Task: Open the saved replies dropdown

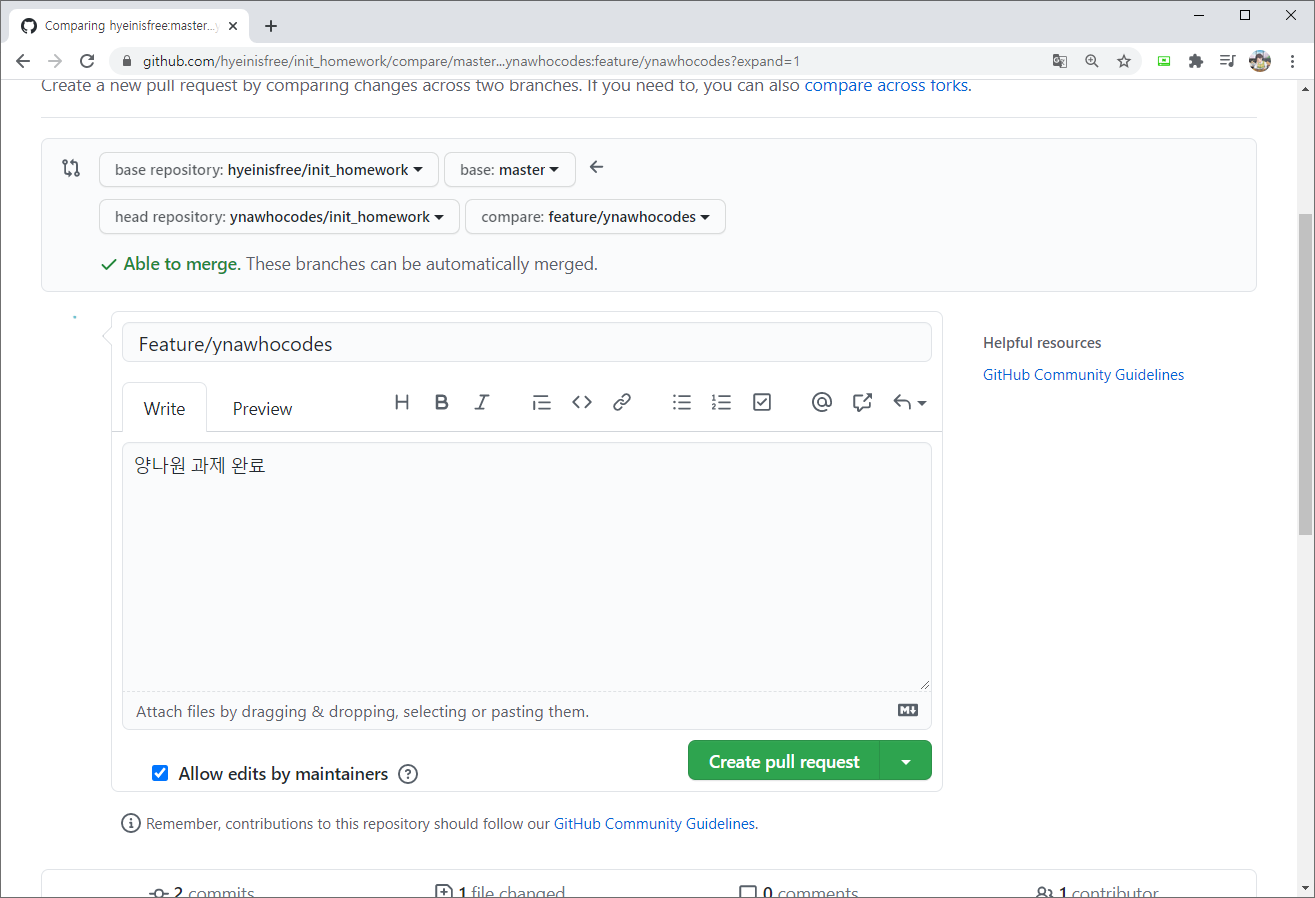Action: [x=909, y=402]
